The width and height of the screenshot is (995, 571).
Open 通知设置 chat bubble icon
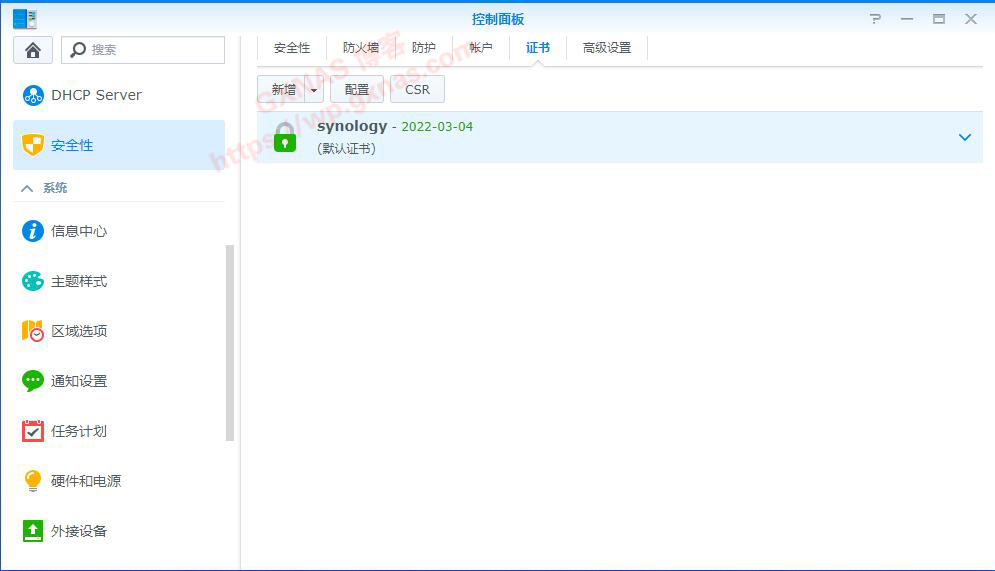tap(33, 381)
